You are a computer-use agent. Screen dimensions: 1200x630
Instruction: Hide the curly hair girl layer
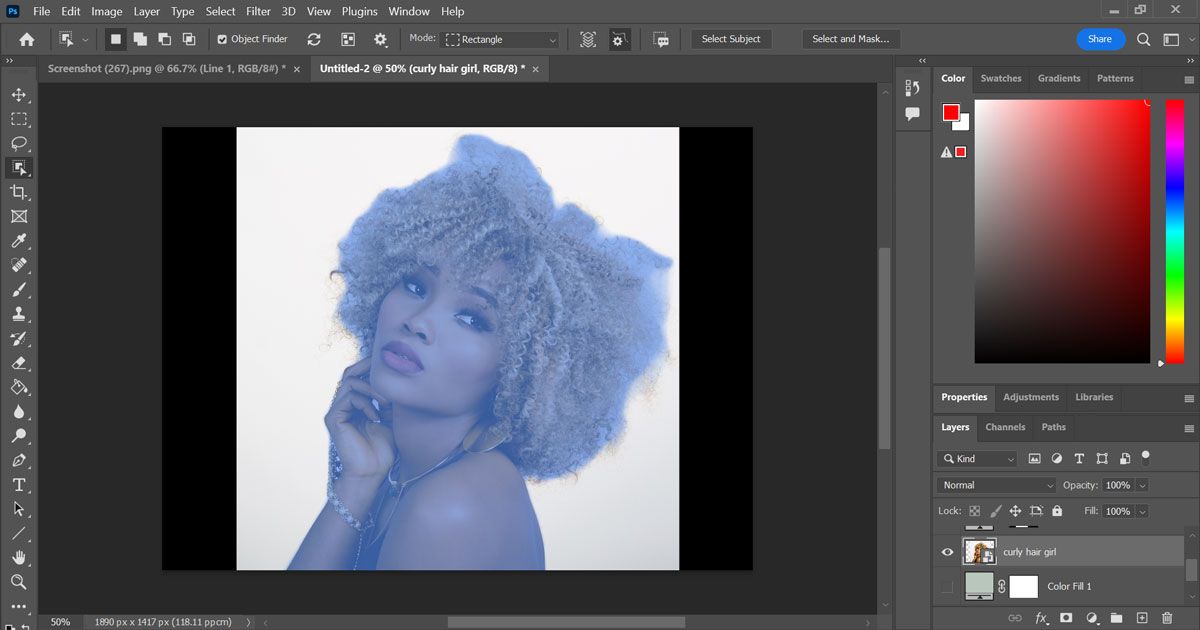coord(947,552)
